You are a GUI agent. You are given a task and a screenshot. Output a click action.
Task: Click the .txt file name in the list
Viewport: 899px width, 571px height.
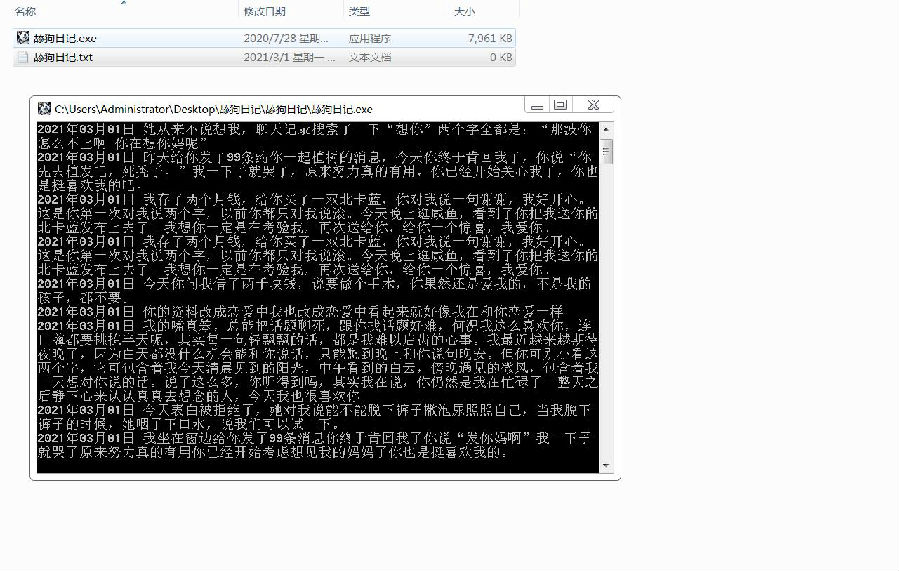point(63,57)
